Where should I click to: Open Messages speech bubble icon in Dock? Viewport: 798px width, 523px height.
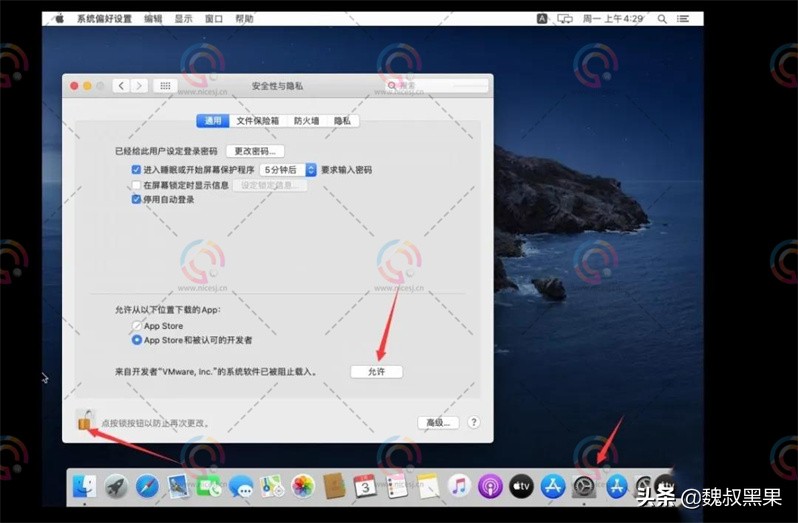point(241,487)
